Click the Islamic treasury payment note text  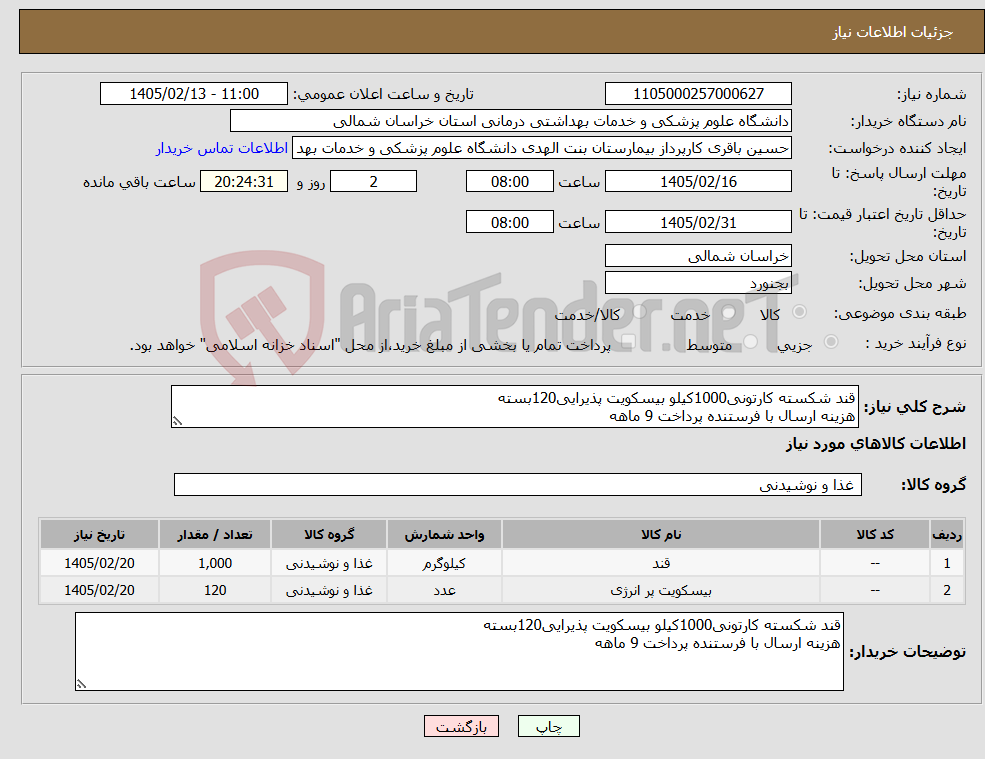(x=370, y=345)
